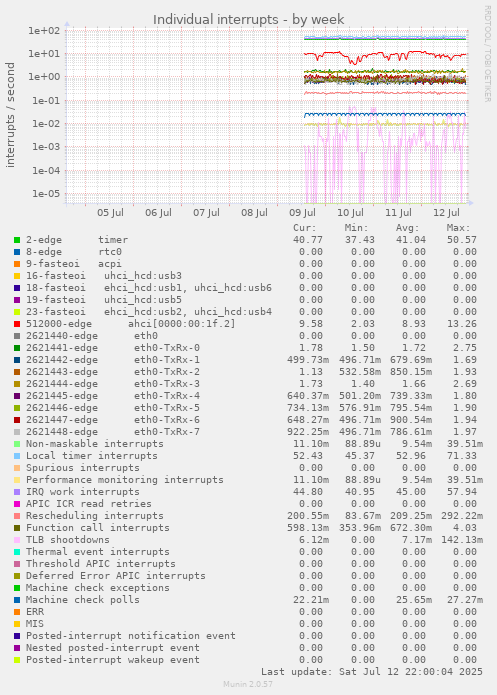
Task: Click the 1e+02 y-axis tick label
Action: 44,31
